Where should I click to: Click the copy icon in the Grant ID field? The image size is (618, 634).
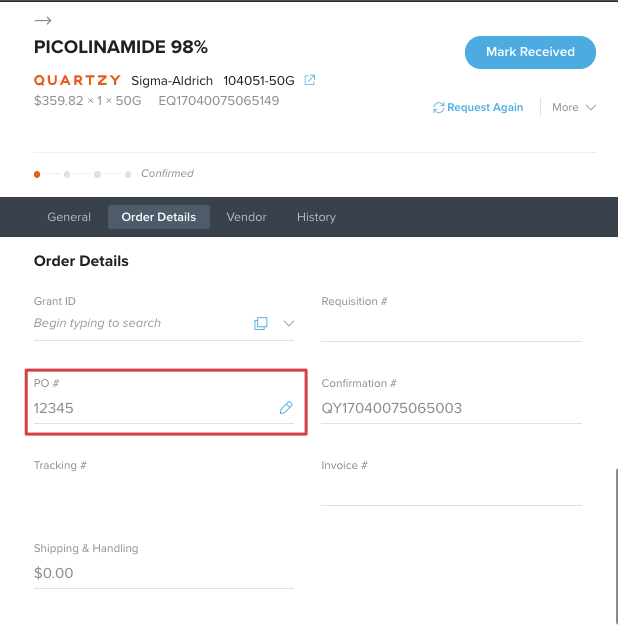click(x=260, y=323)
